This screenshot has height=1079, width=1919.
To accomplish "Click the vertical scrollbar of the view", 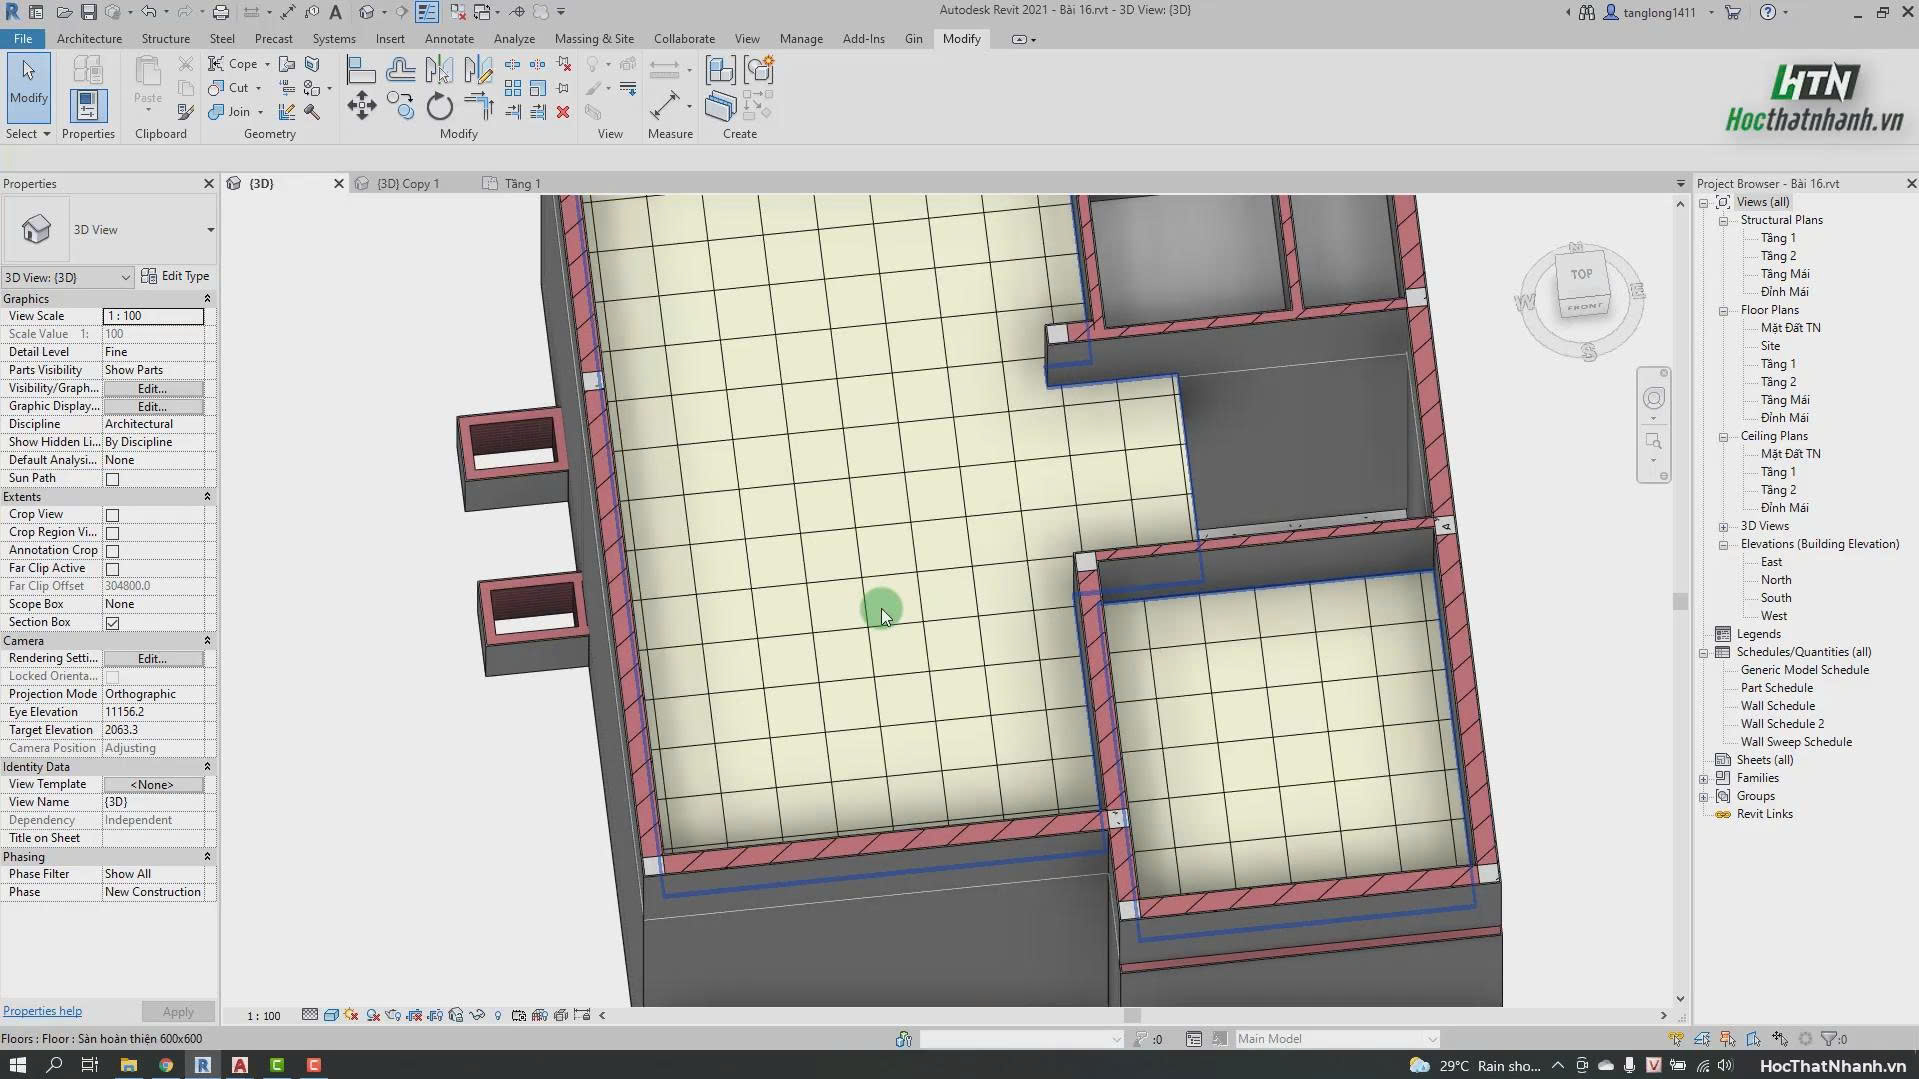I will click(x=1680, y=601).
